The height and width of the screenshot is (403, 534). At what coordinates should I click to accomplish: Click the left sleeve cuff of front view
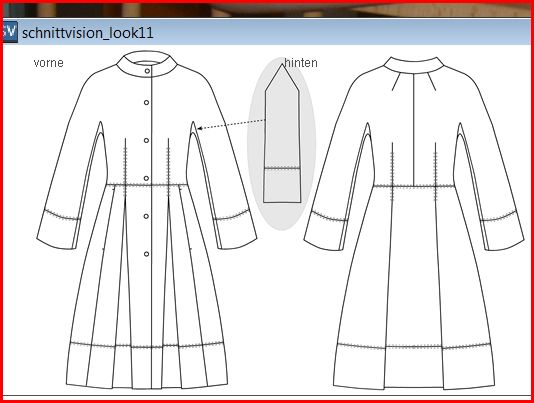coord(57,230)
